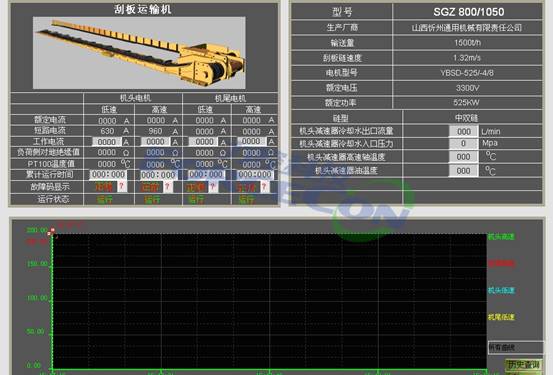Click the head motor low-speed fault '?' icon
Image resolution: width=553 pixels, height=375 pixels.
click(122, 186)
